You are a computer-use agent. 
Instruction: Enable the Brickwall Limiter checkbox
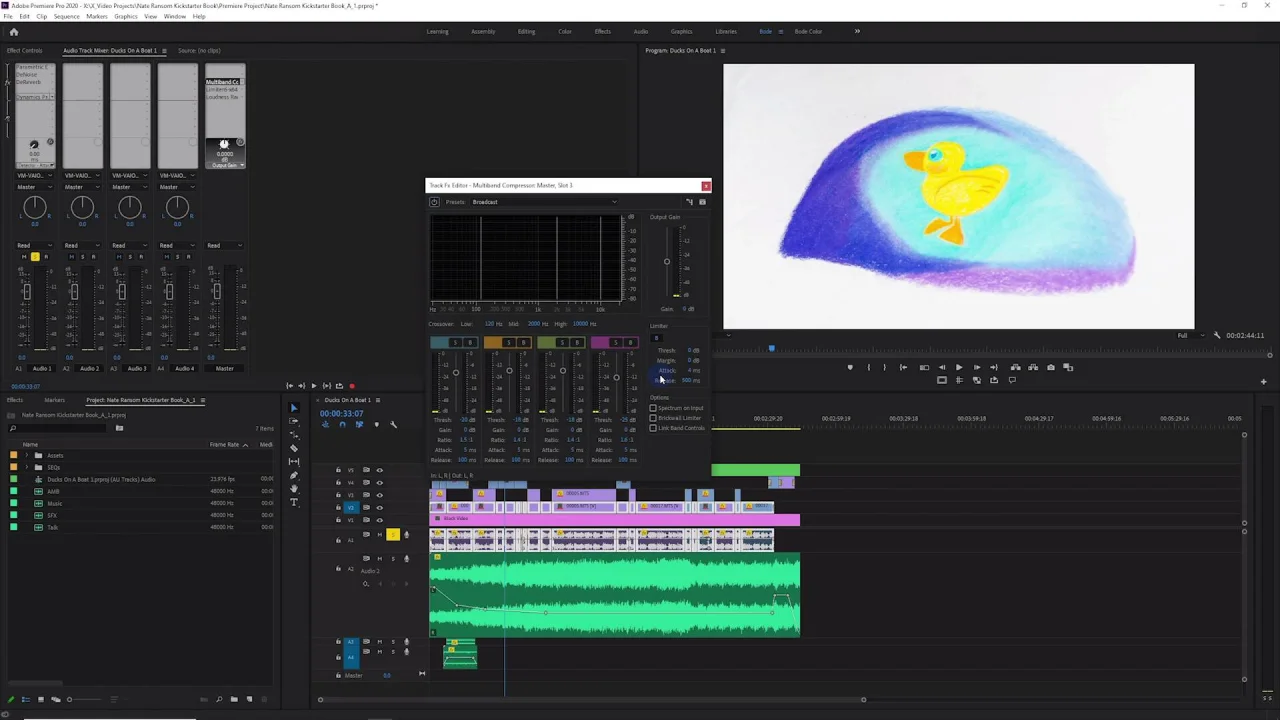pyautogui.click(x=653, y=418)
